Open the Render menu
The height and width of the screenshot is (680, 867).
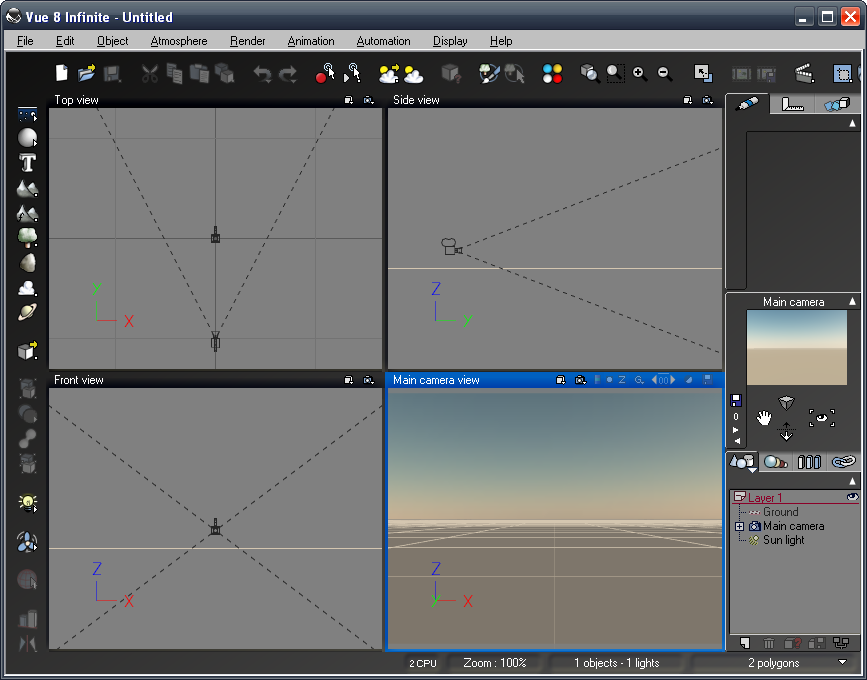(247, 41)
